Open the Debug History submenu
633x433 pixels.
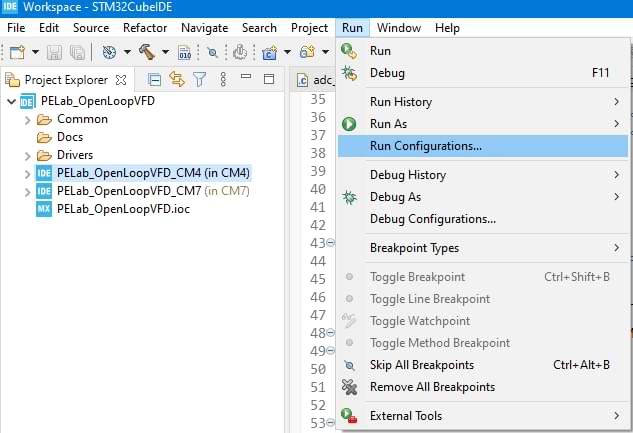pos(483,175)
